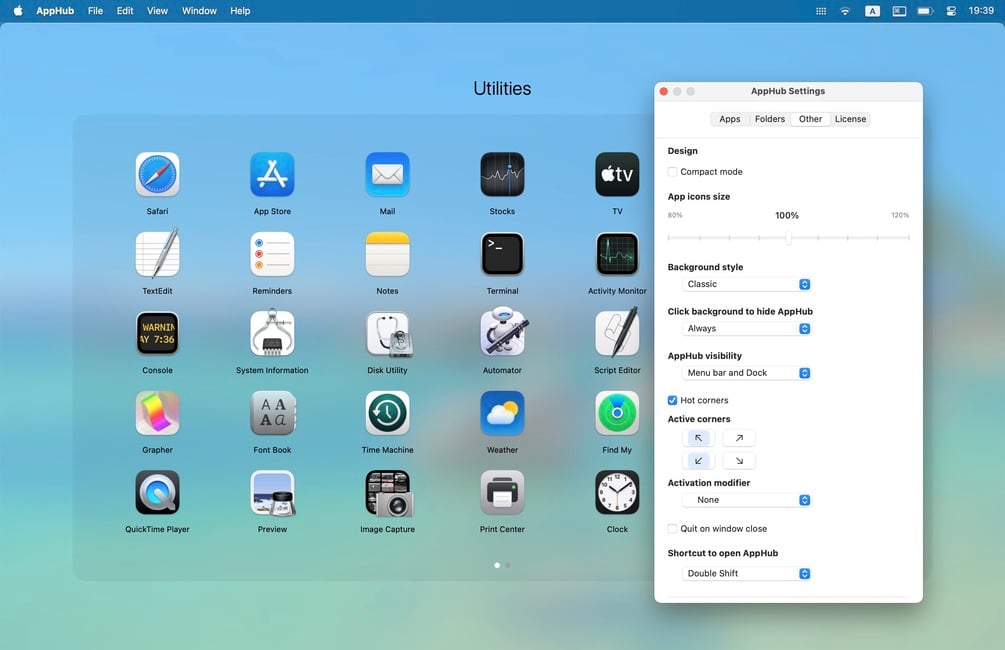Click the Utilities folder title
The image size is (1005, 650).
pyautogui.click(x=502, y=88)
